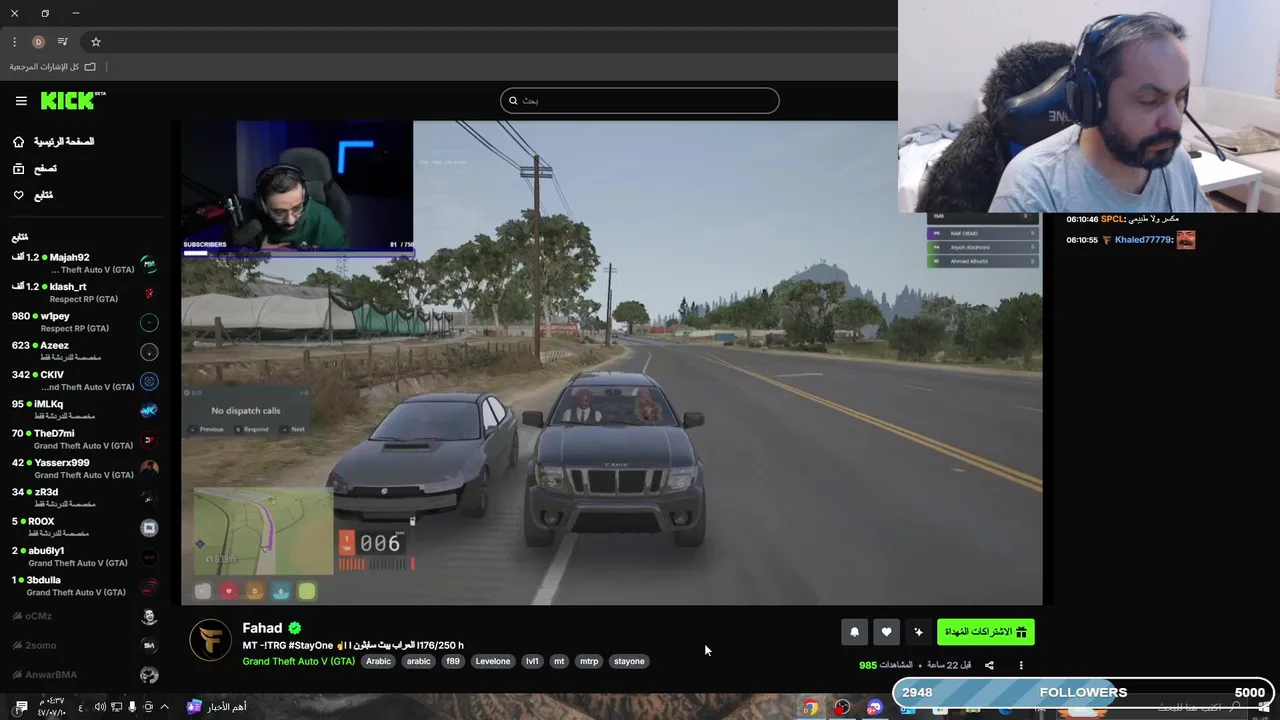Select the offline oCMz channel
This screenshot has height=720, width=1280.
(84, 616)
